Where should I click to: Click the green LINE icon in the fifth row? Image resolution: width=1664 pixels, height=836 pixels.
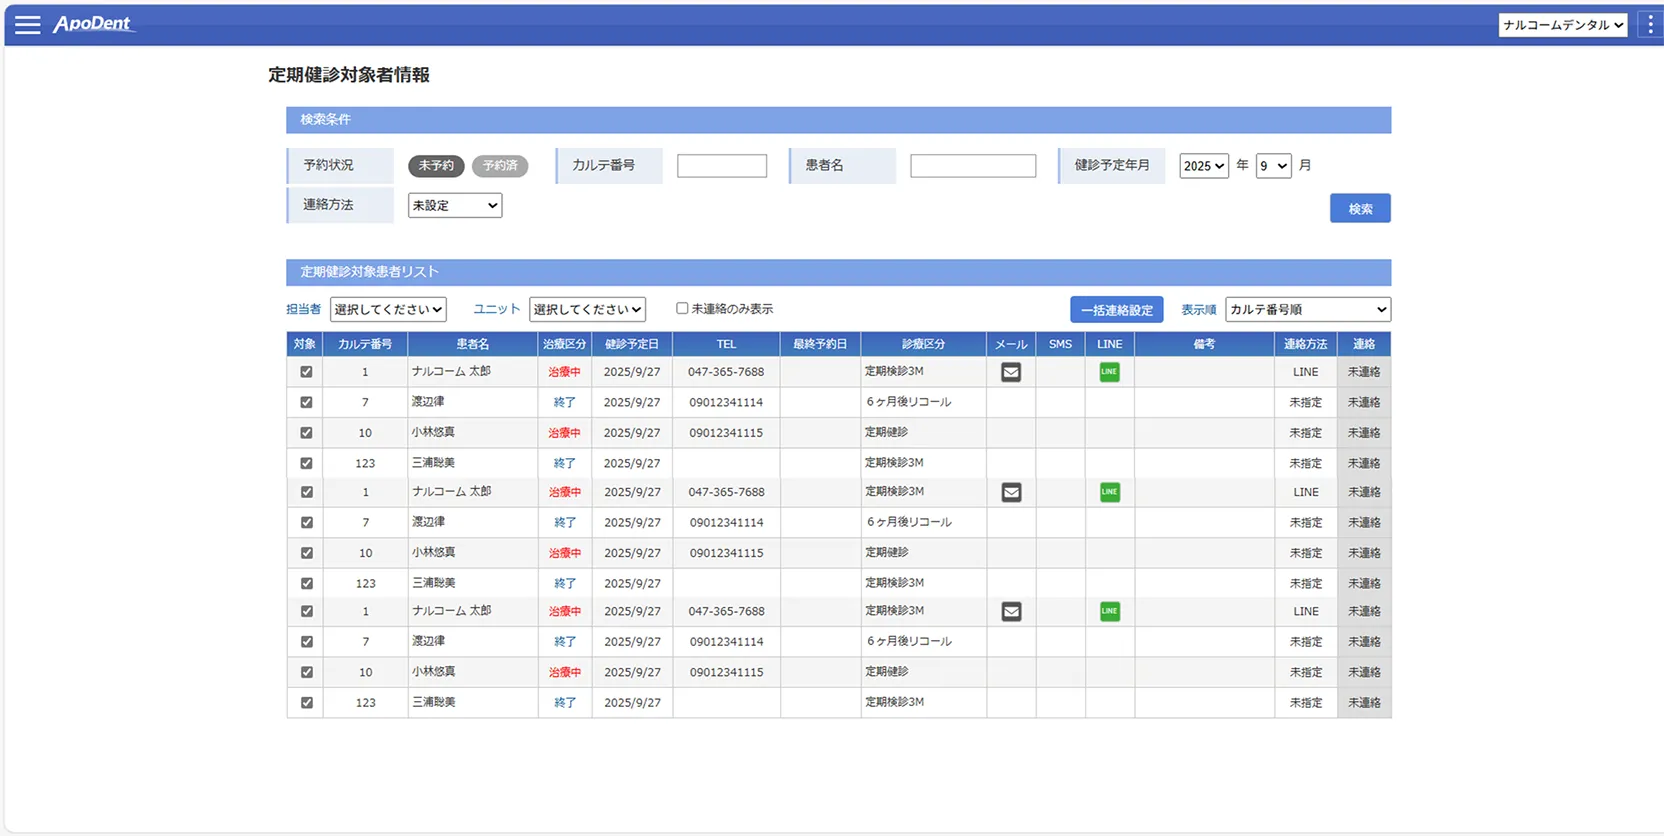(x=1109, y=492)
